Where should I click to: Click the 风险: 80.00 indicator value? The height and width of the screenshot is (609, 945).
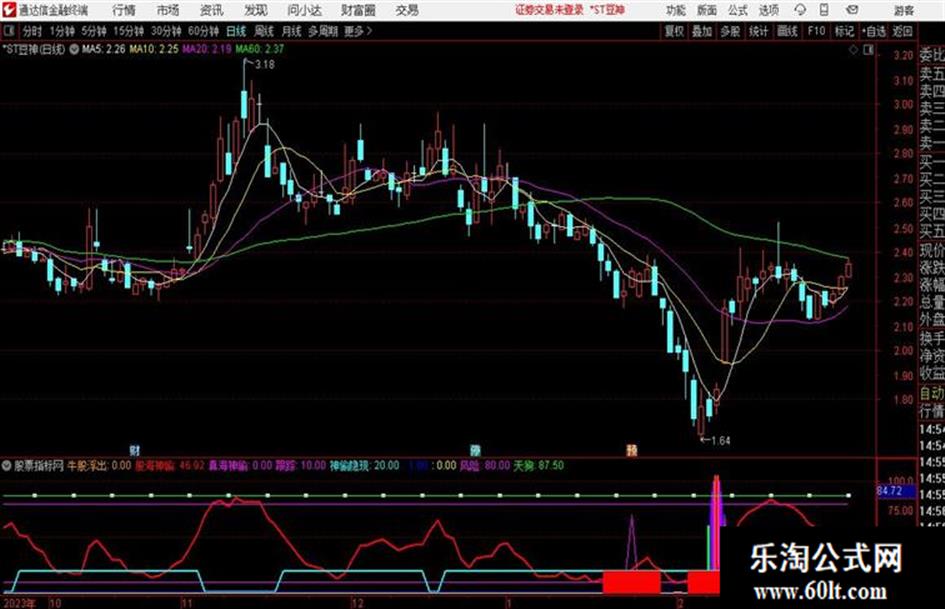[485, 465]
